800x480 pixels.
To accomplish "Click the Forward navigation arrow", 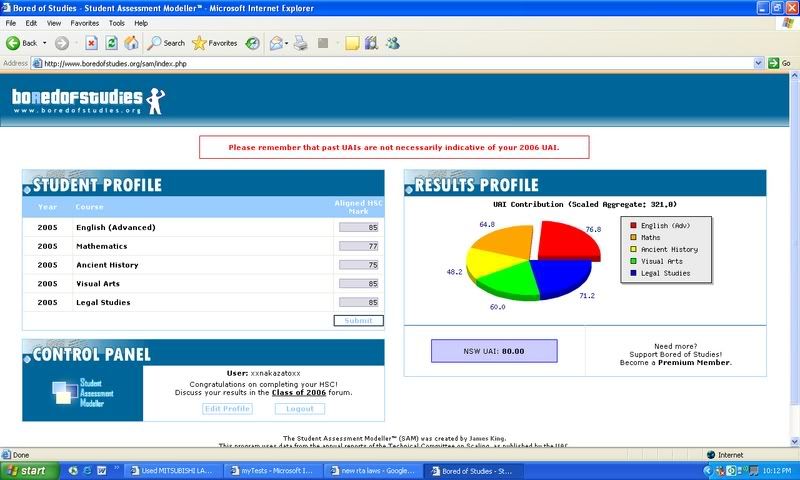I will pyautogui.click(x=62, y=43).
